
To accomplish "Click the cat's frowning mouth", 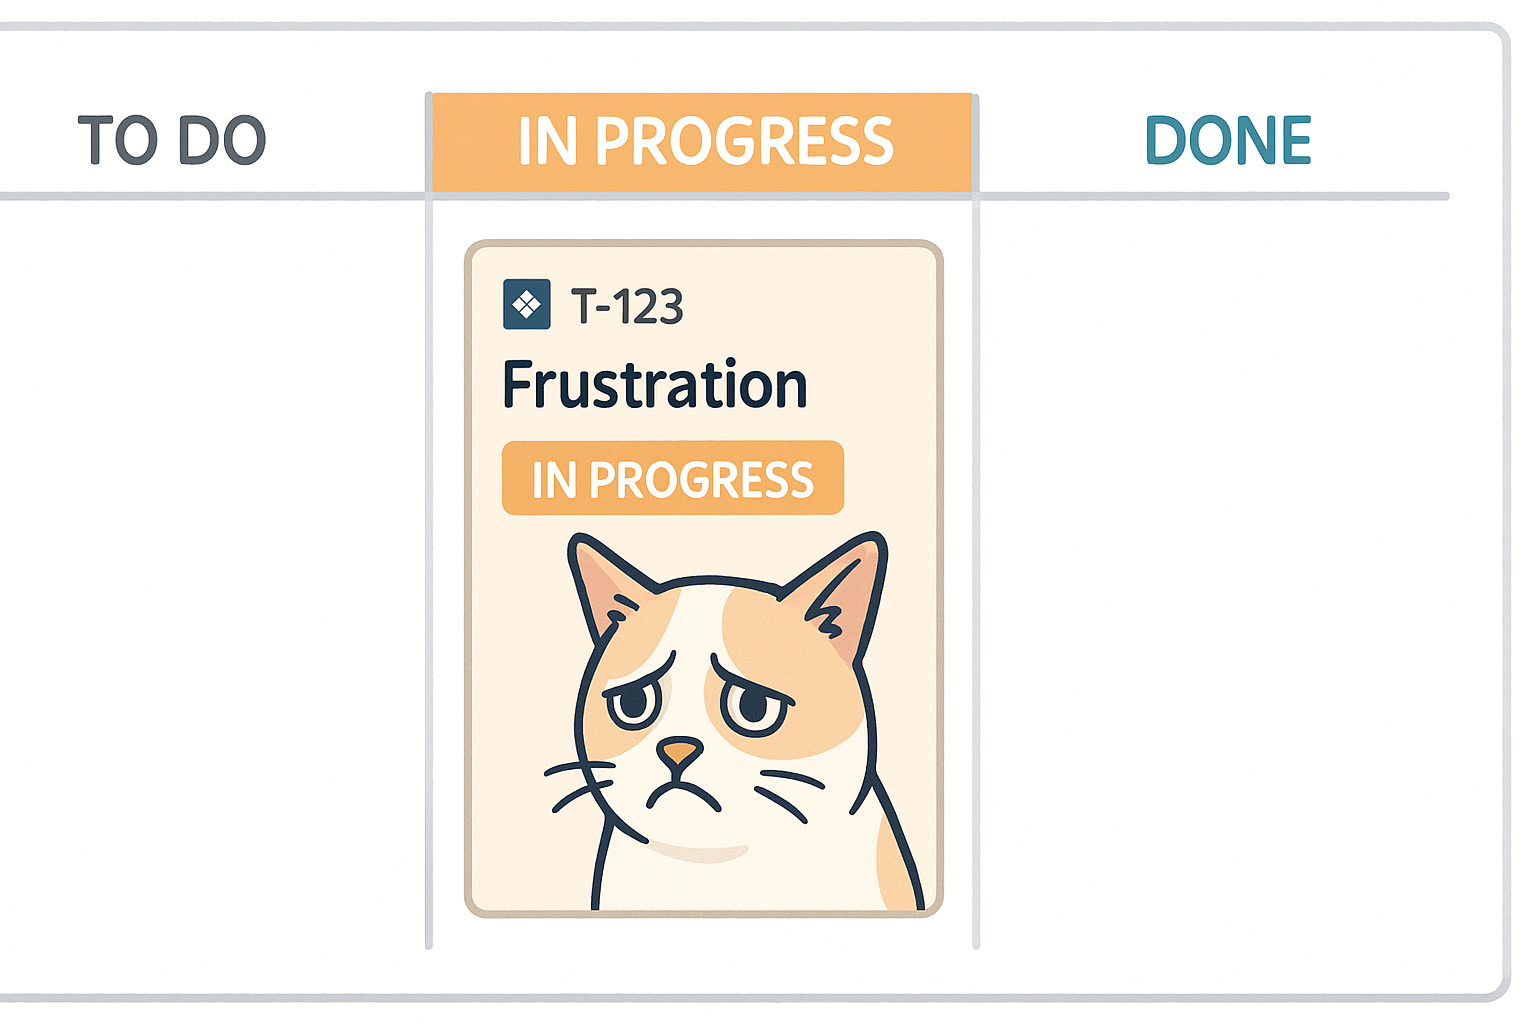I will coord(682,793).
